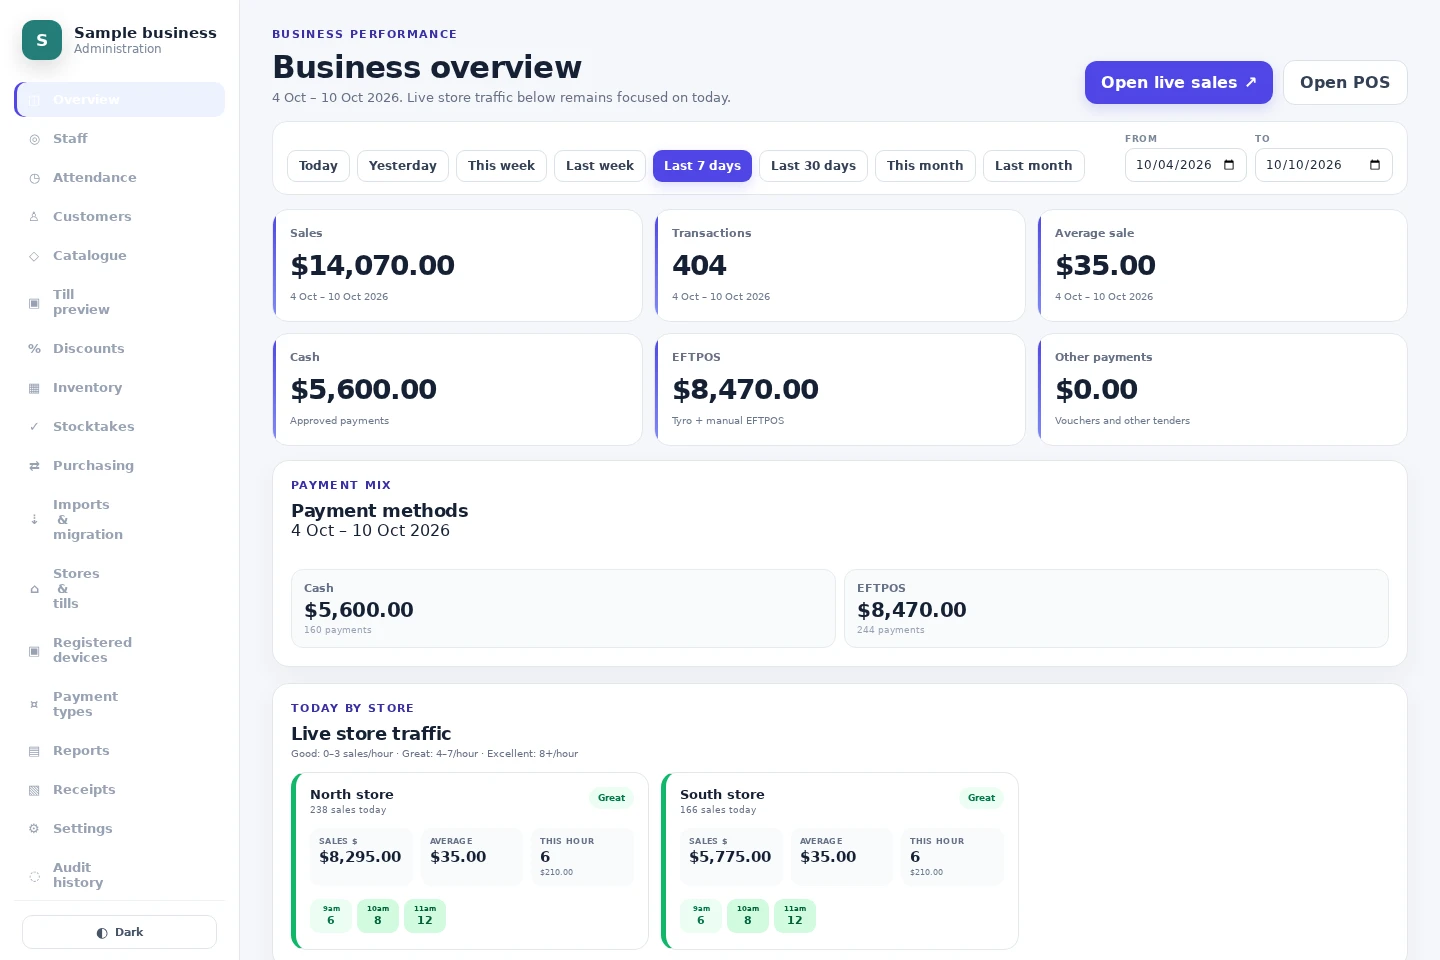Image resolution: width=1440 pixels, height=960 pixels.
Task: Click the Attendance clock icon
Action: click(x=34, y=178)
